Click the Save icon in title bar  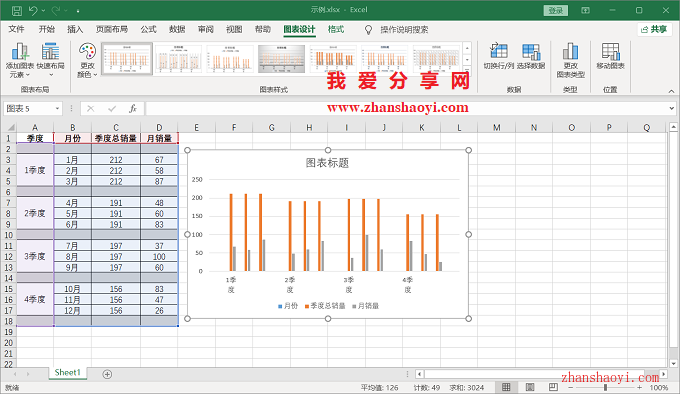pos(16,10)
